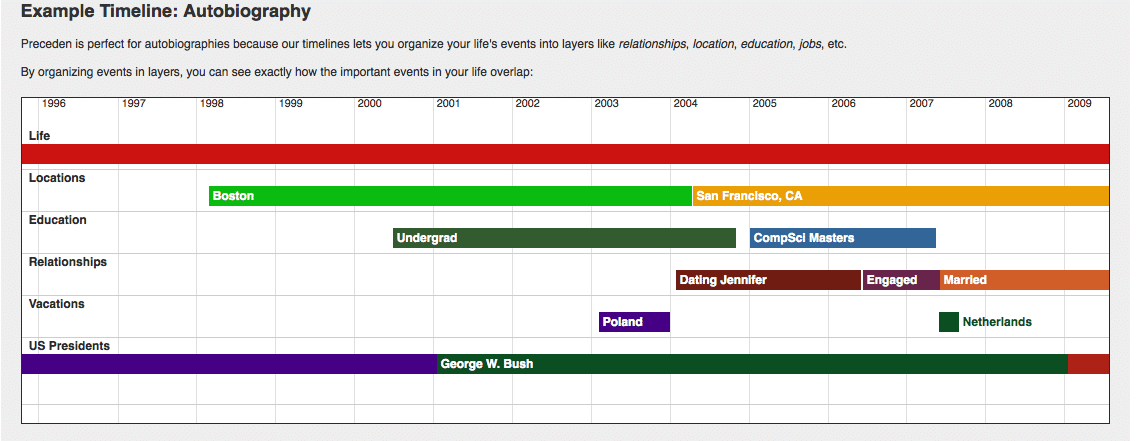Select the Engaged event bar
Screen dimensions: 1143x441
click(x=901, y=280)
